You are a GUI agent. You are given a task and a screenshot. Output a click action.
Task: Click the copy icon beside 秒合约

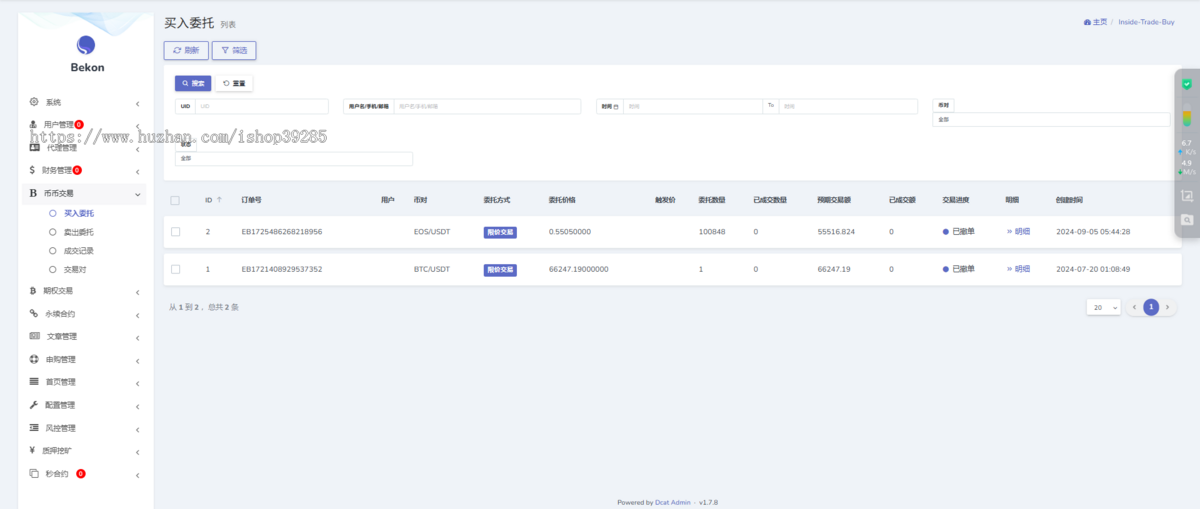[34, 473]
